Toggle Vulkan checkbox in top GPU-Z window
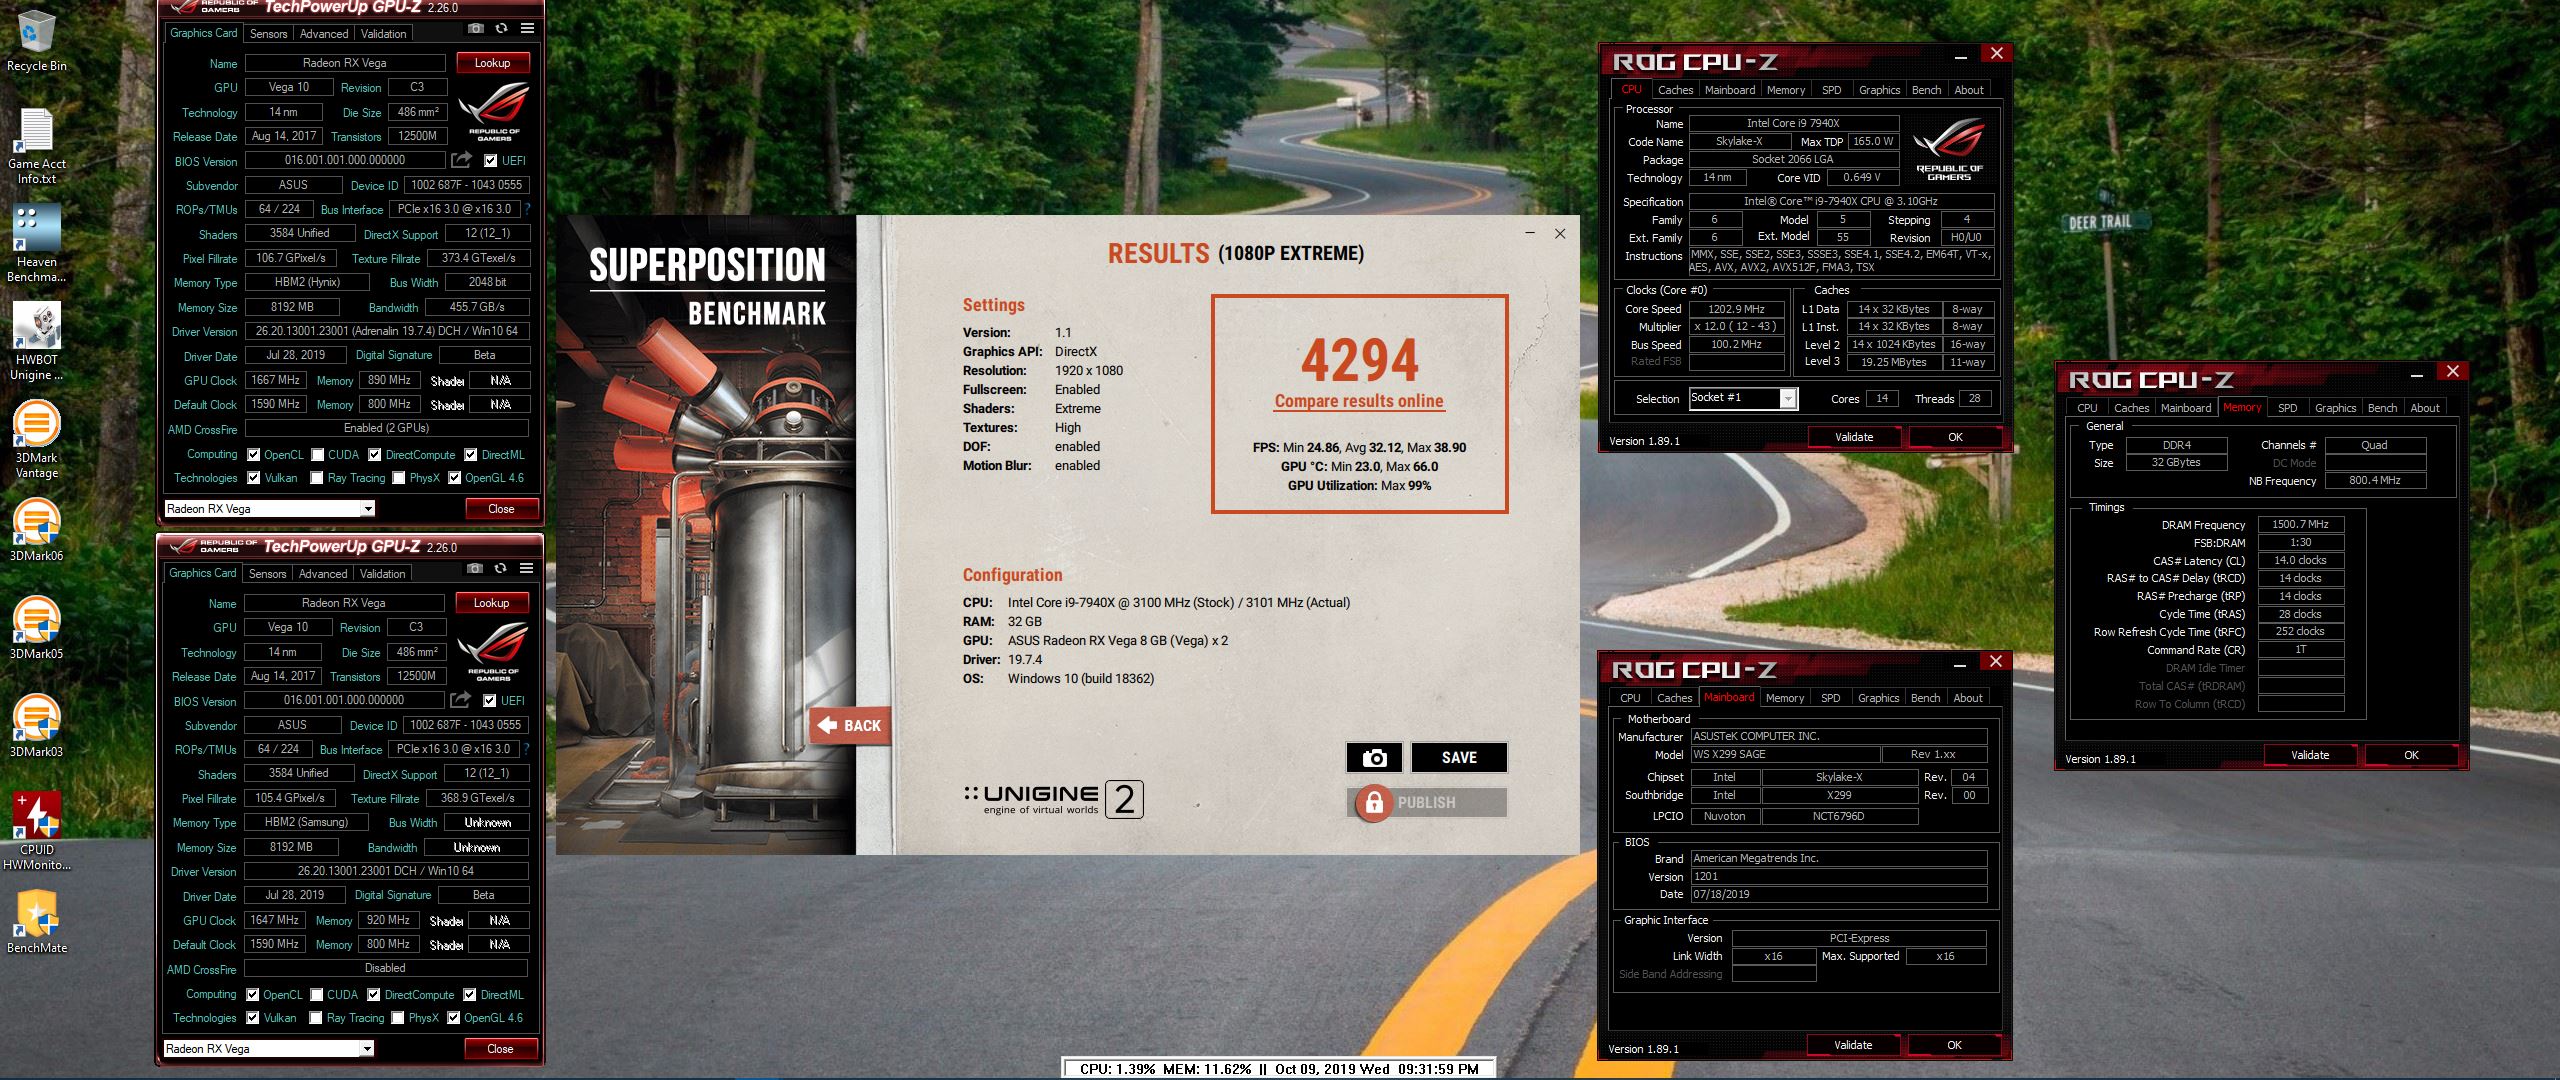The height and width of the screenshot is (1080, 2560). pyautogui.click(x=253, y=478)
